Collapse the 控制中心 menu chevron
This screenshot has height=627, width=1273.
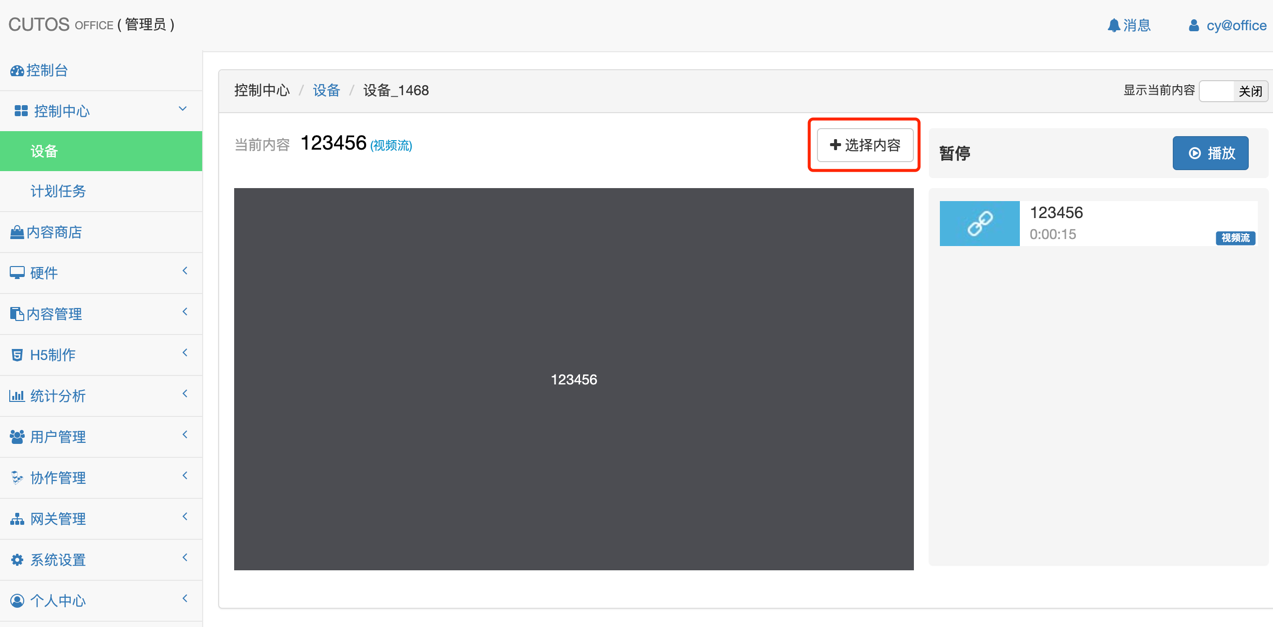click(183, 109)
